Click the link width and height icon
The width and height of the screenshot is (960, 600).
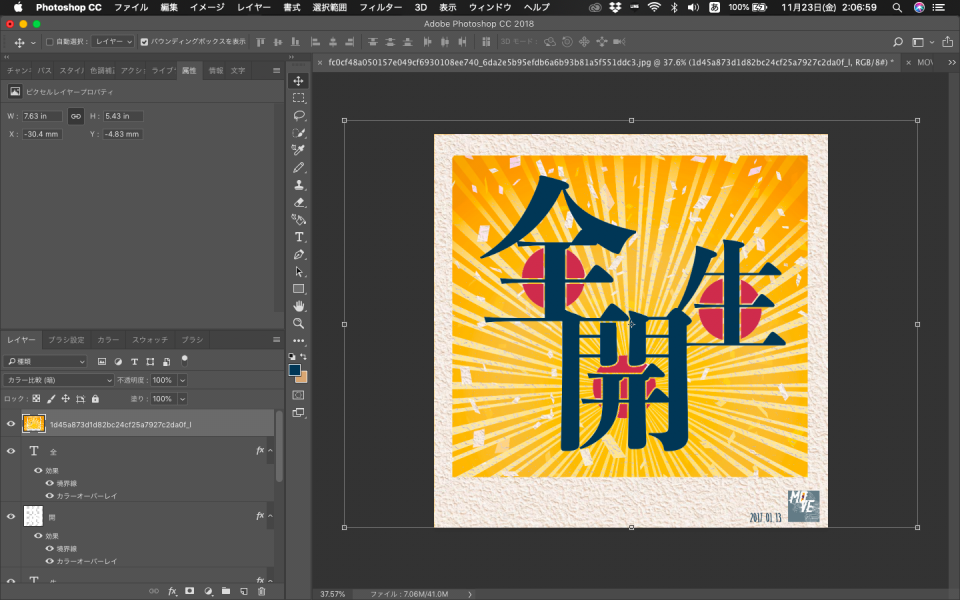(75, 116)
